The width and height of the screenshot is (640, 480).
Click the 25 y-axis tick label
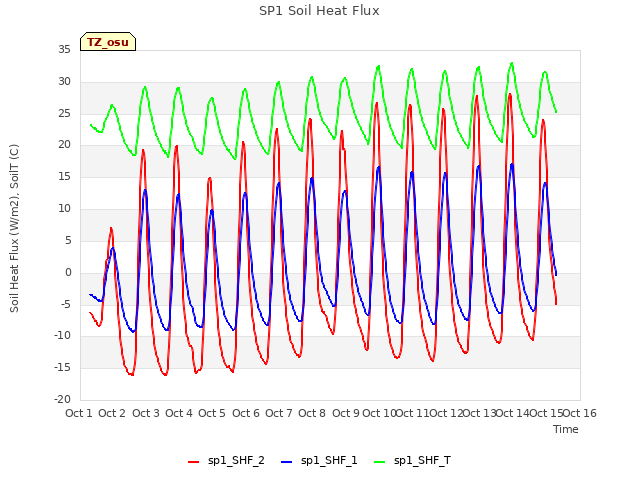64,113
